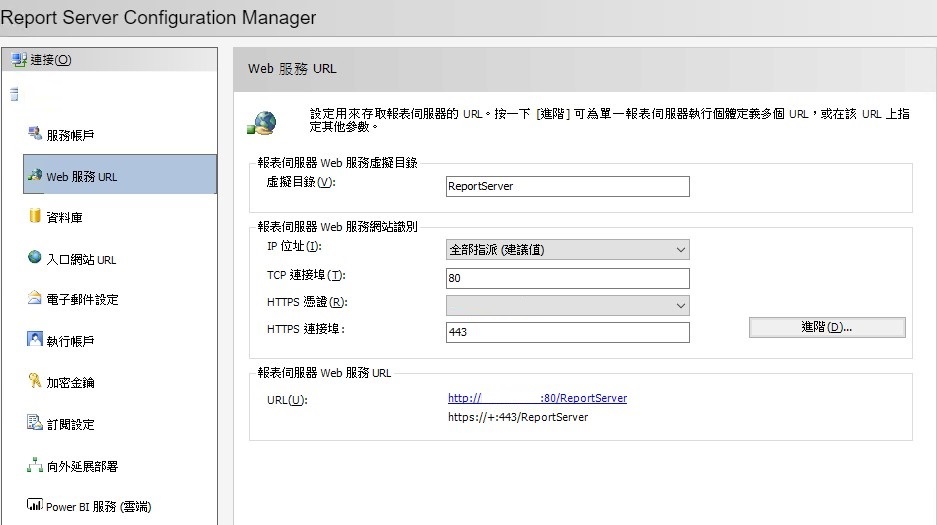Focus the TCP 連接埠 field with 80
The image size is (937, 525).
567,277
